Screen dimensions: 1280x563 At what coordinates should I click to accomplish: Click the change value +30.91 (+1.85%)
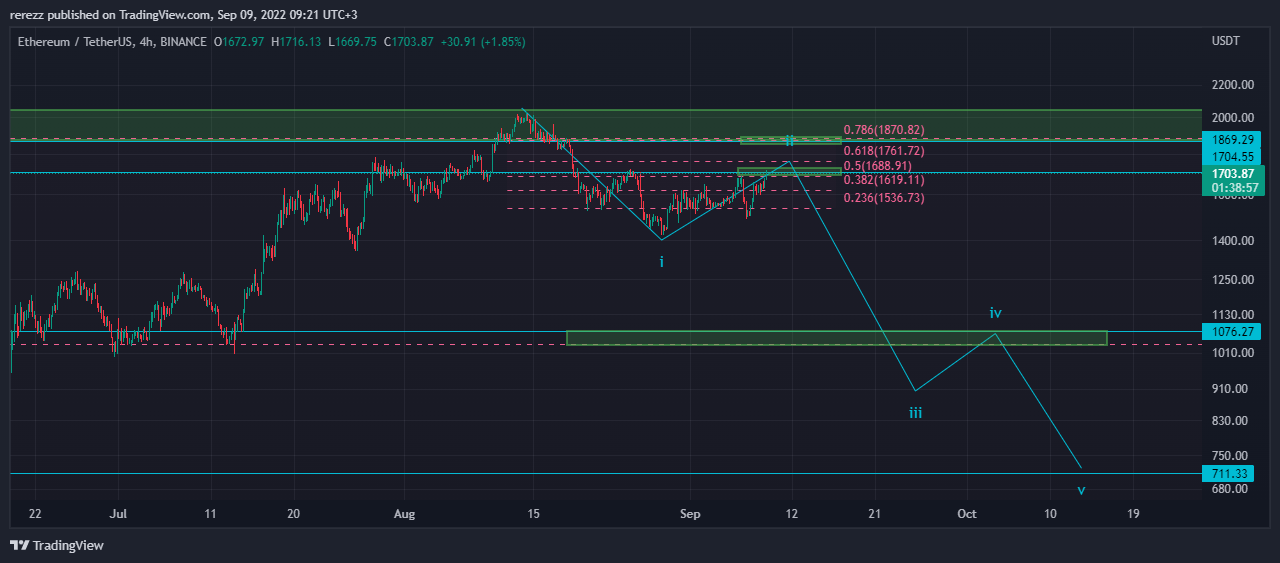483,42
